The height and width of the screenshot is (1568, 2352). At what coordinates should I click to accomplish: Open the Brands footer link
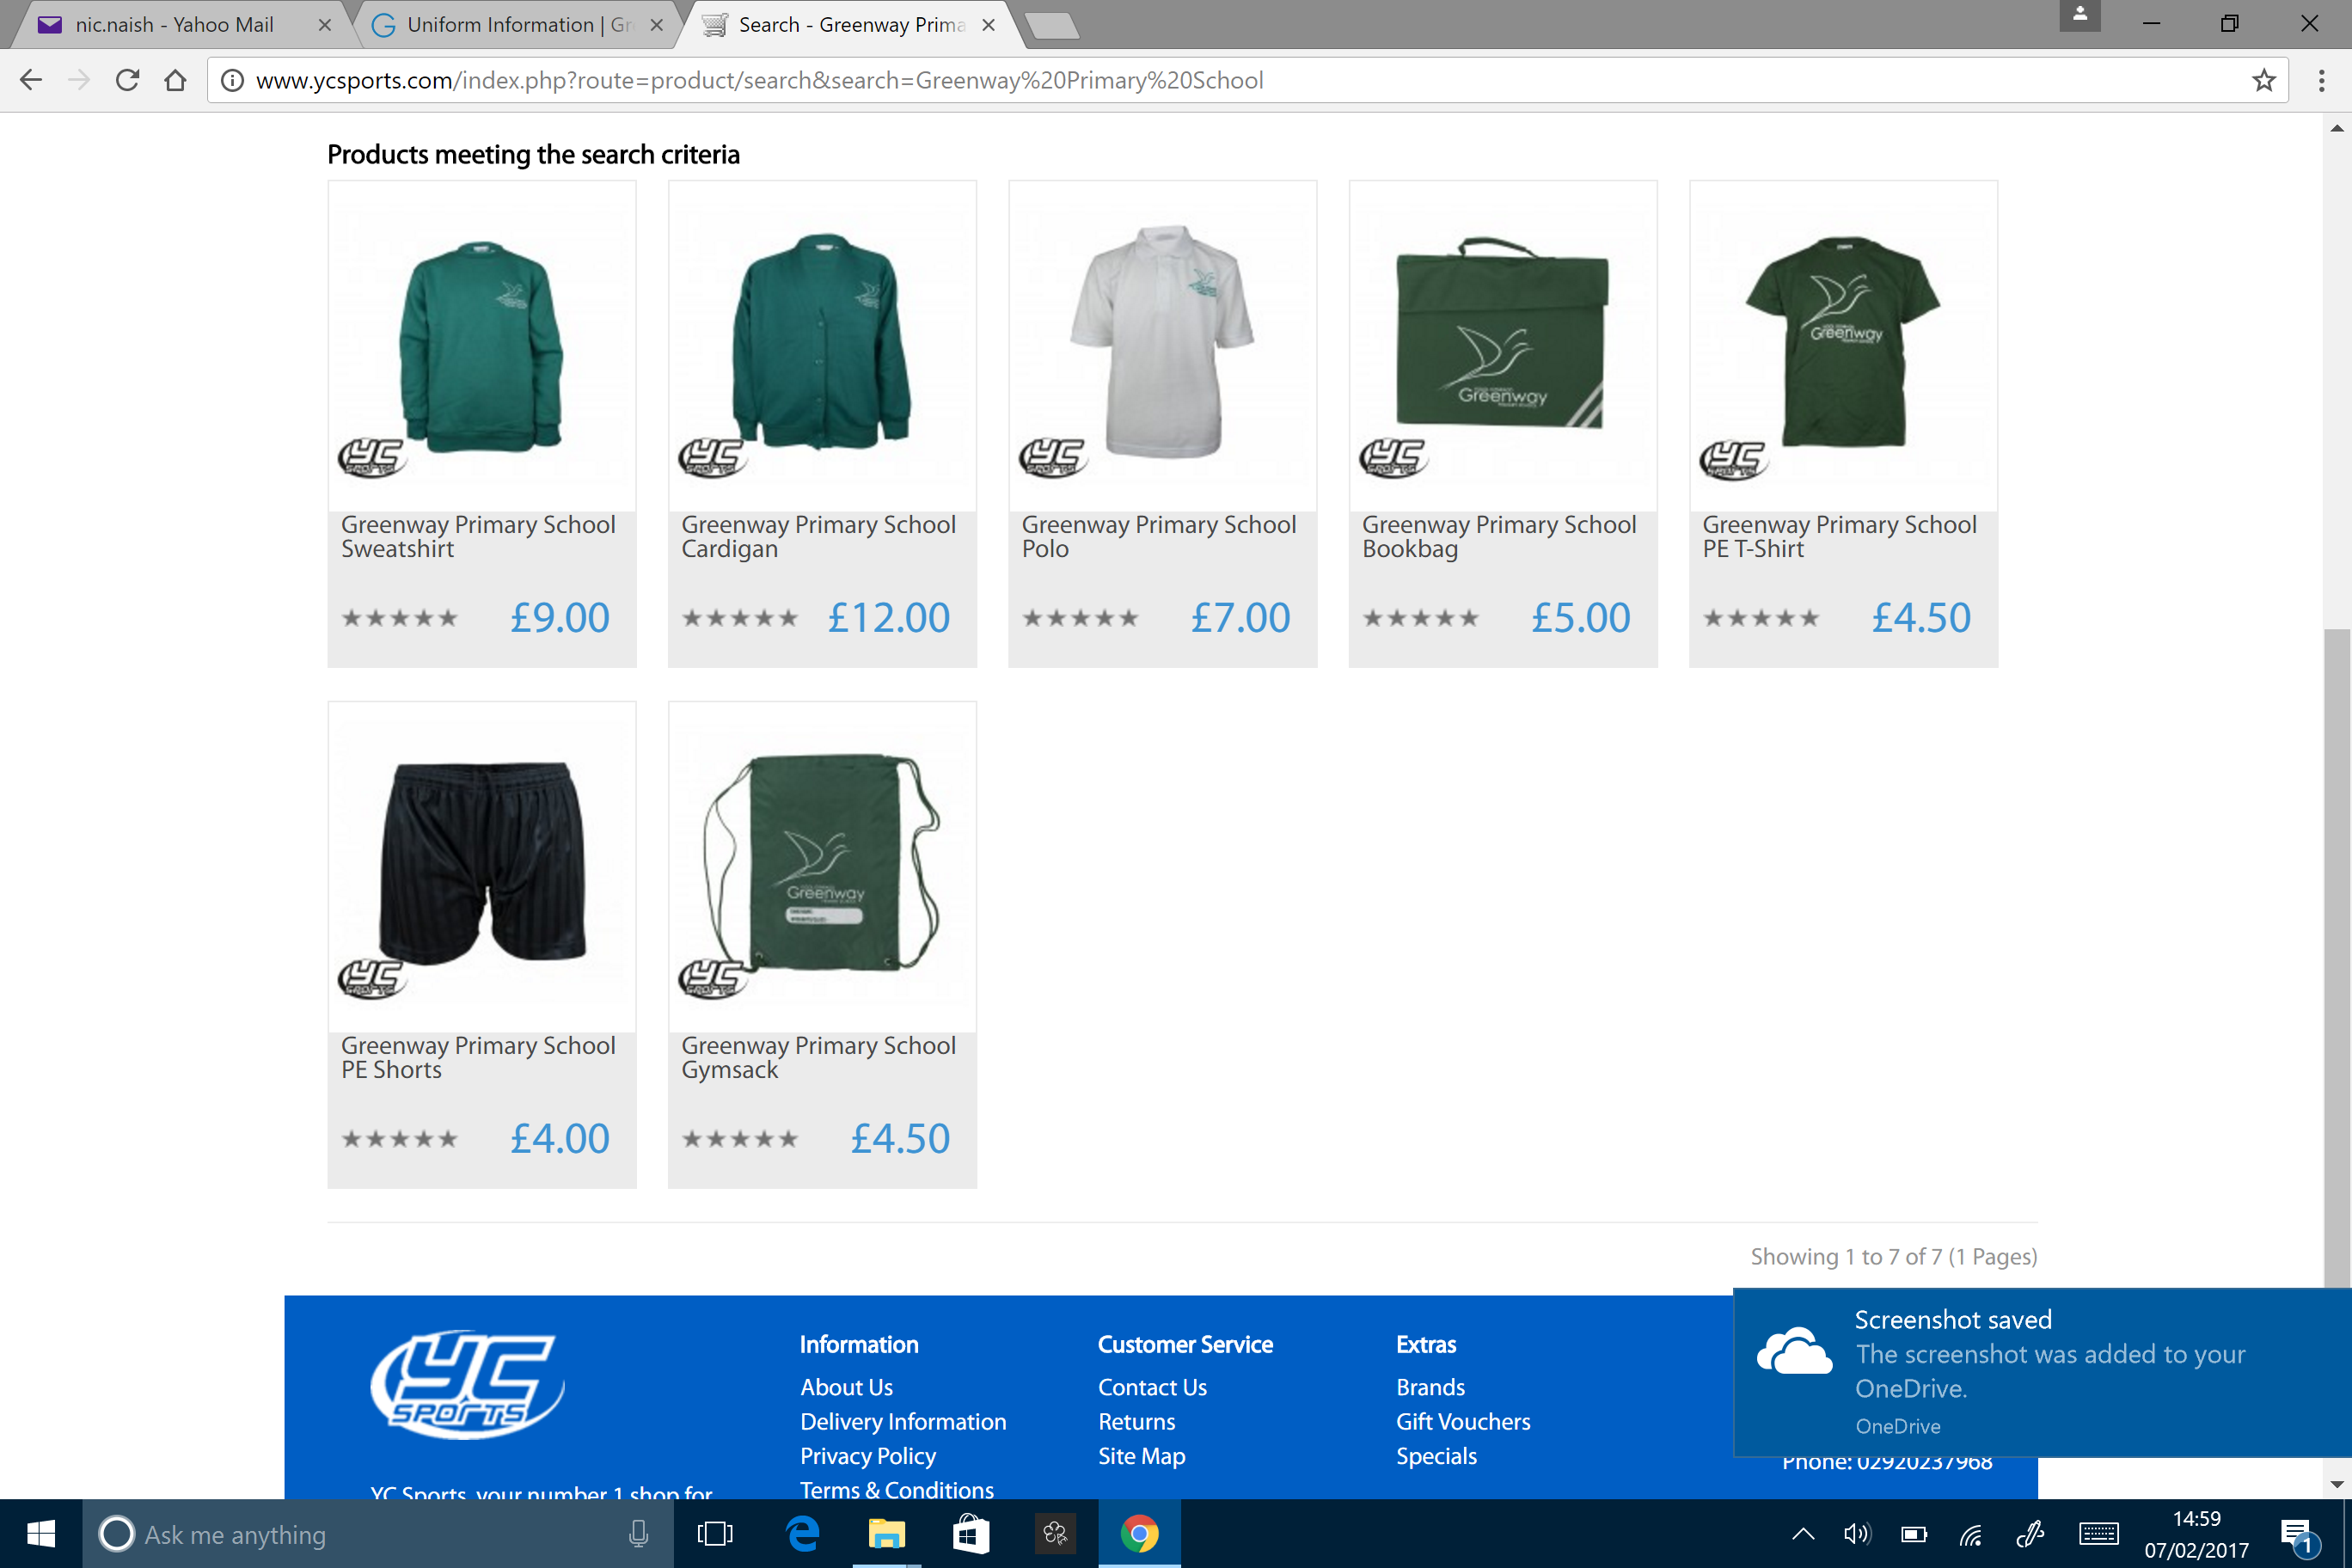click(x=1430, y=1388)
